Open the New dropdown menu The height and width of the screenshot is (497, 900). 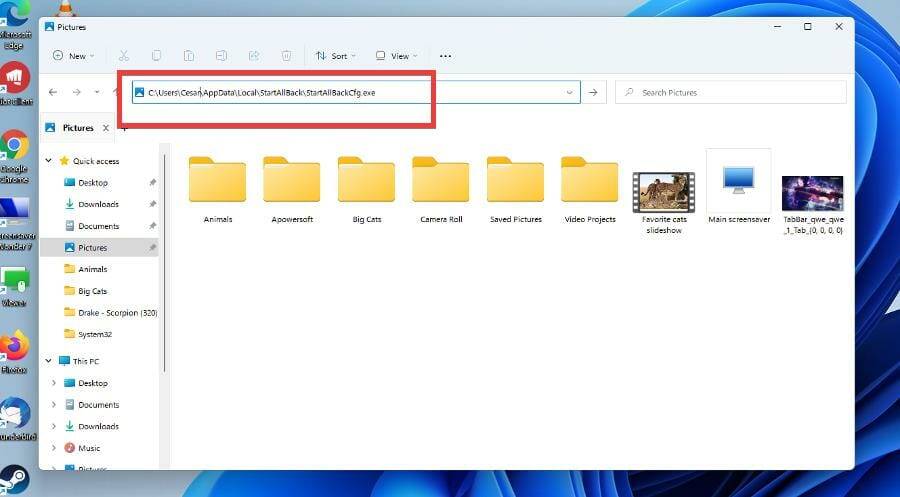(x=73, y=56)
